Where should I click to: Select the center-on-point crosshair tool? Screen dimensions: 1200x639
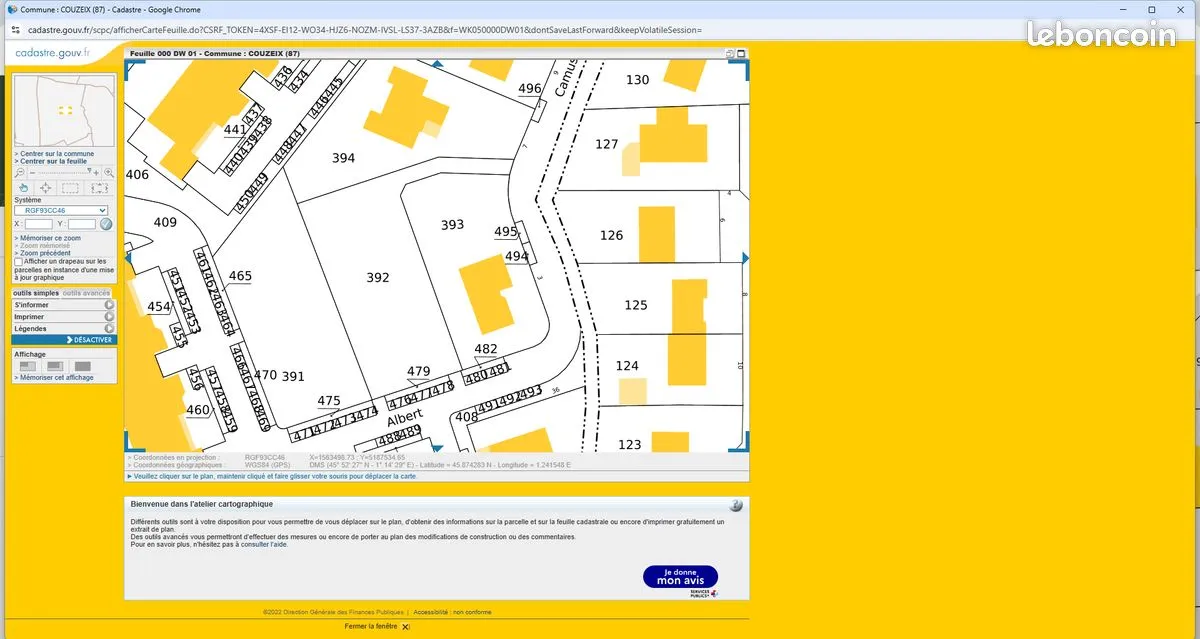[46, 188]
